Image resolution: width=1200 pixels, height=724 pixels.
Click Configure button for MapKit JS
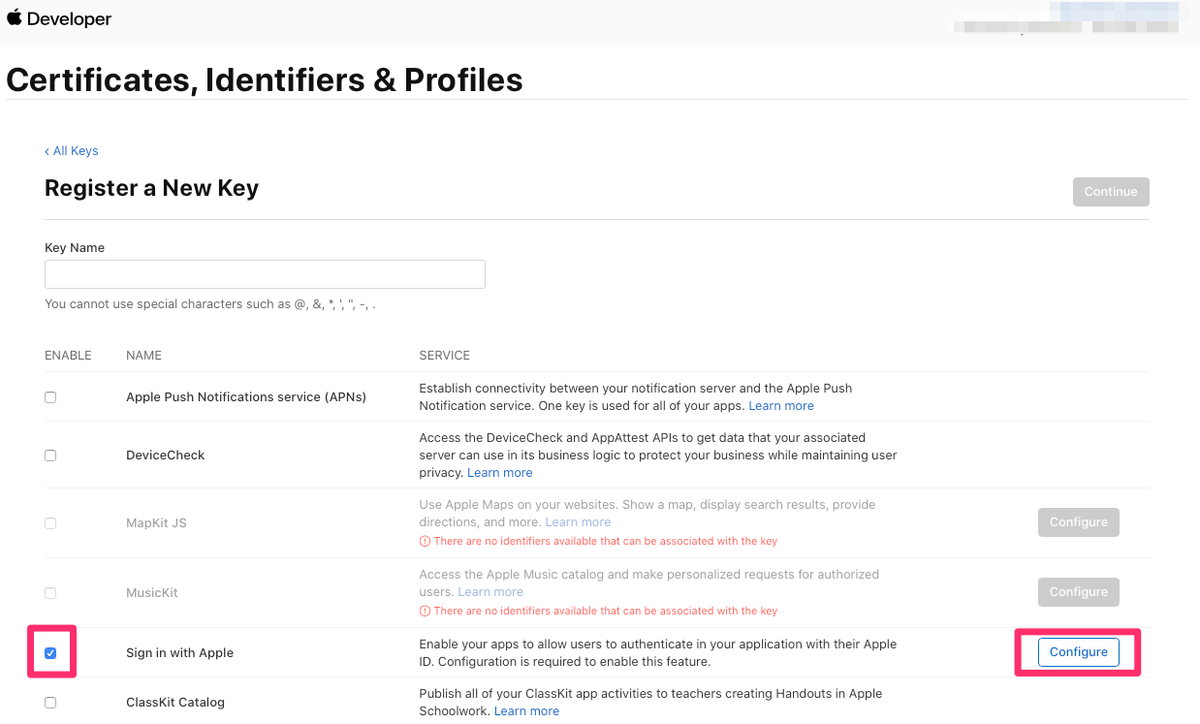tap(1078, 522)
